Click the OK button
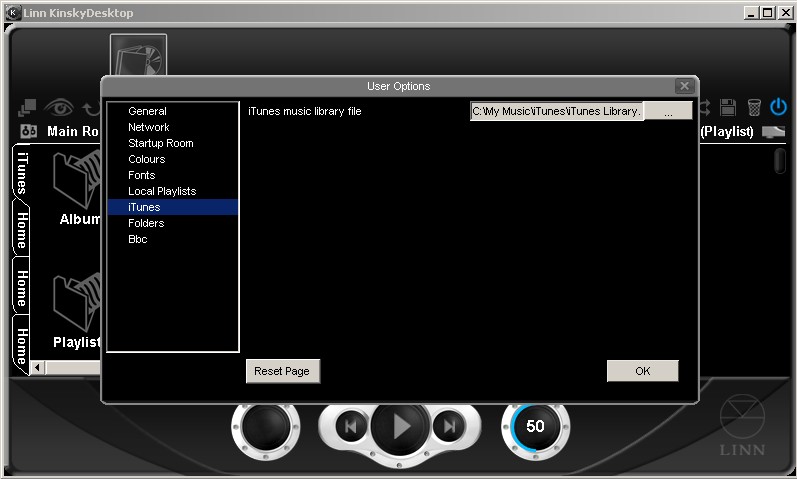The width and height of the screenshot is (797, 479). 642,371
